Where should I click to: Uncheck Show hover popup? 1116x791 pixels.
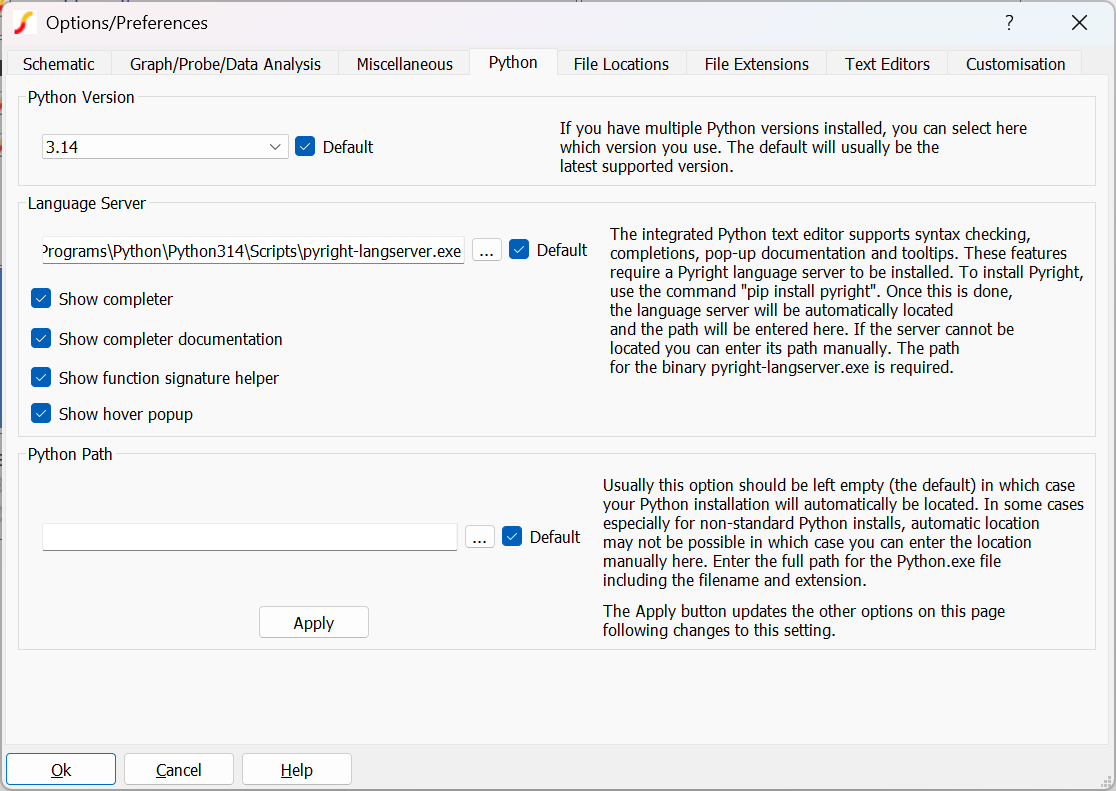(40, 412)
